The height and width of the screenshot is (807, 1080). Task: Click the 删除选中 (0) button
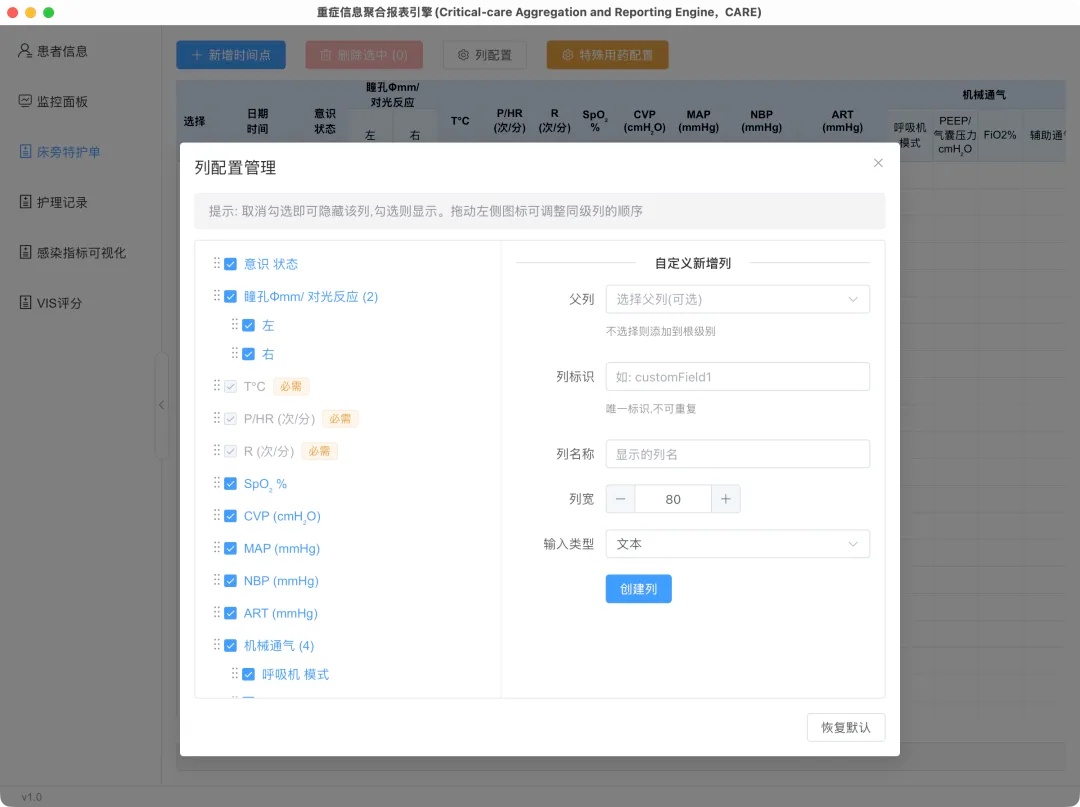[364, 55]
